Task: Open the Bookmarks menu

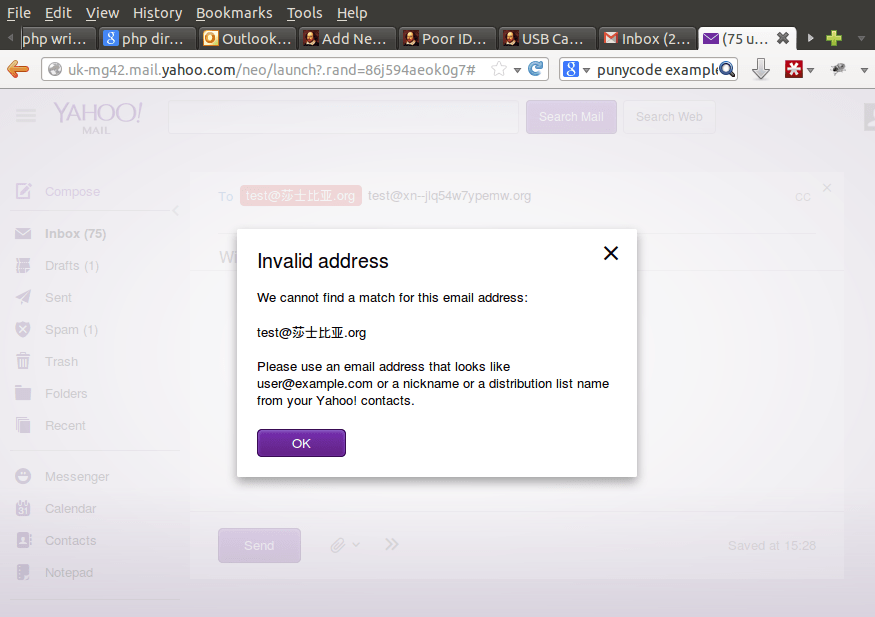Action: [234, 13]
